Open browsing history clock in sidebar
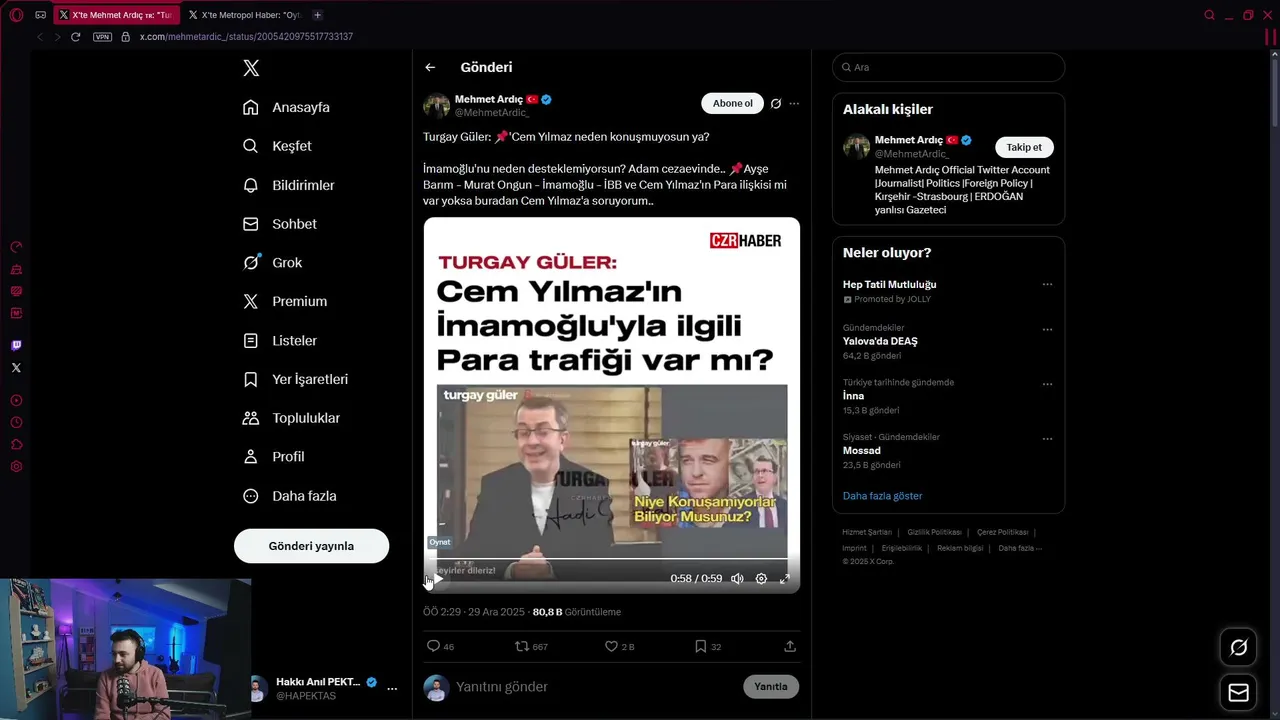The width and height of the screenshot is (1280, 720). [x=16, y=422]
